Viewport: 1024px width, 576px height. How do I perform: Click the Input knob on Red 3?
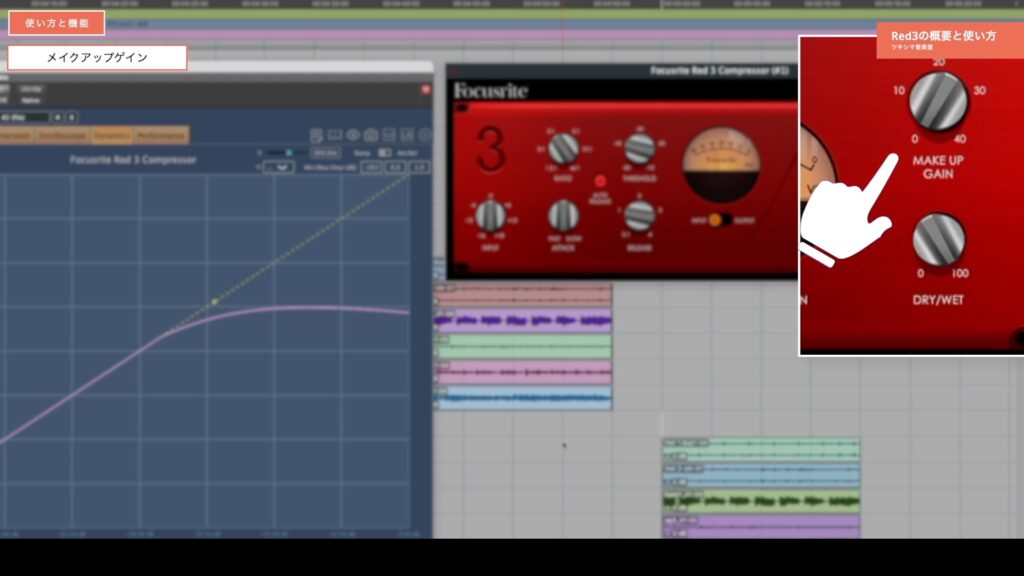pos(490,216)
